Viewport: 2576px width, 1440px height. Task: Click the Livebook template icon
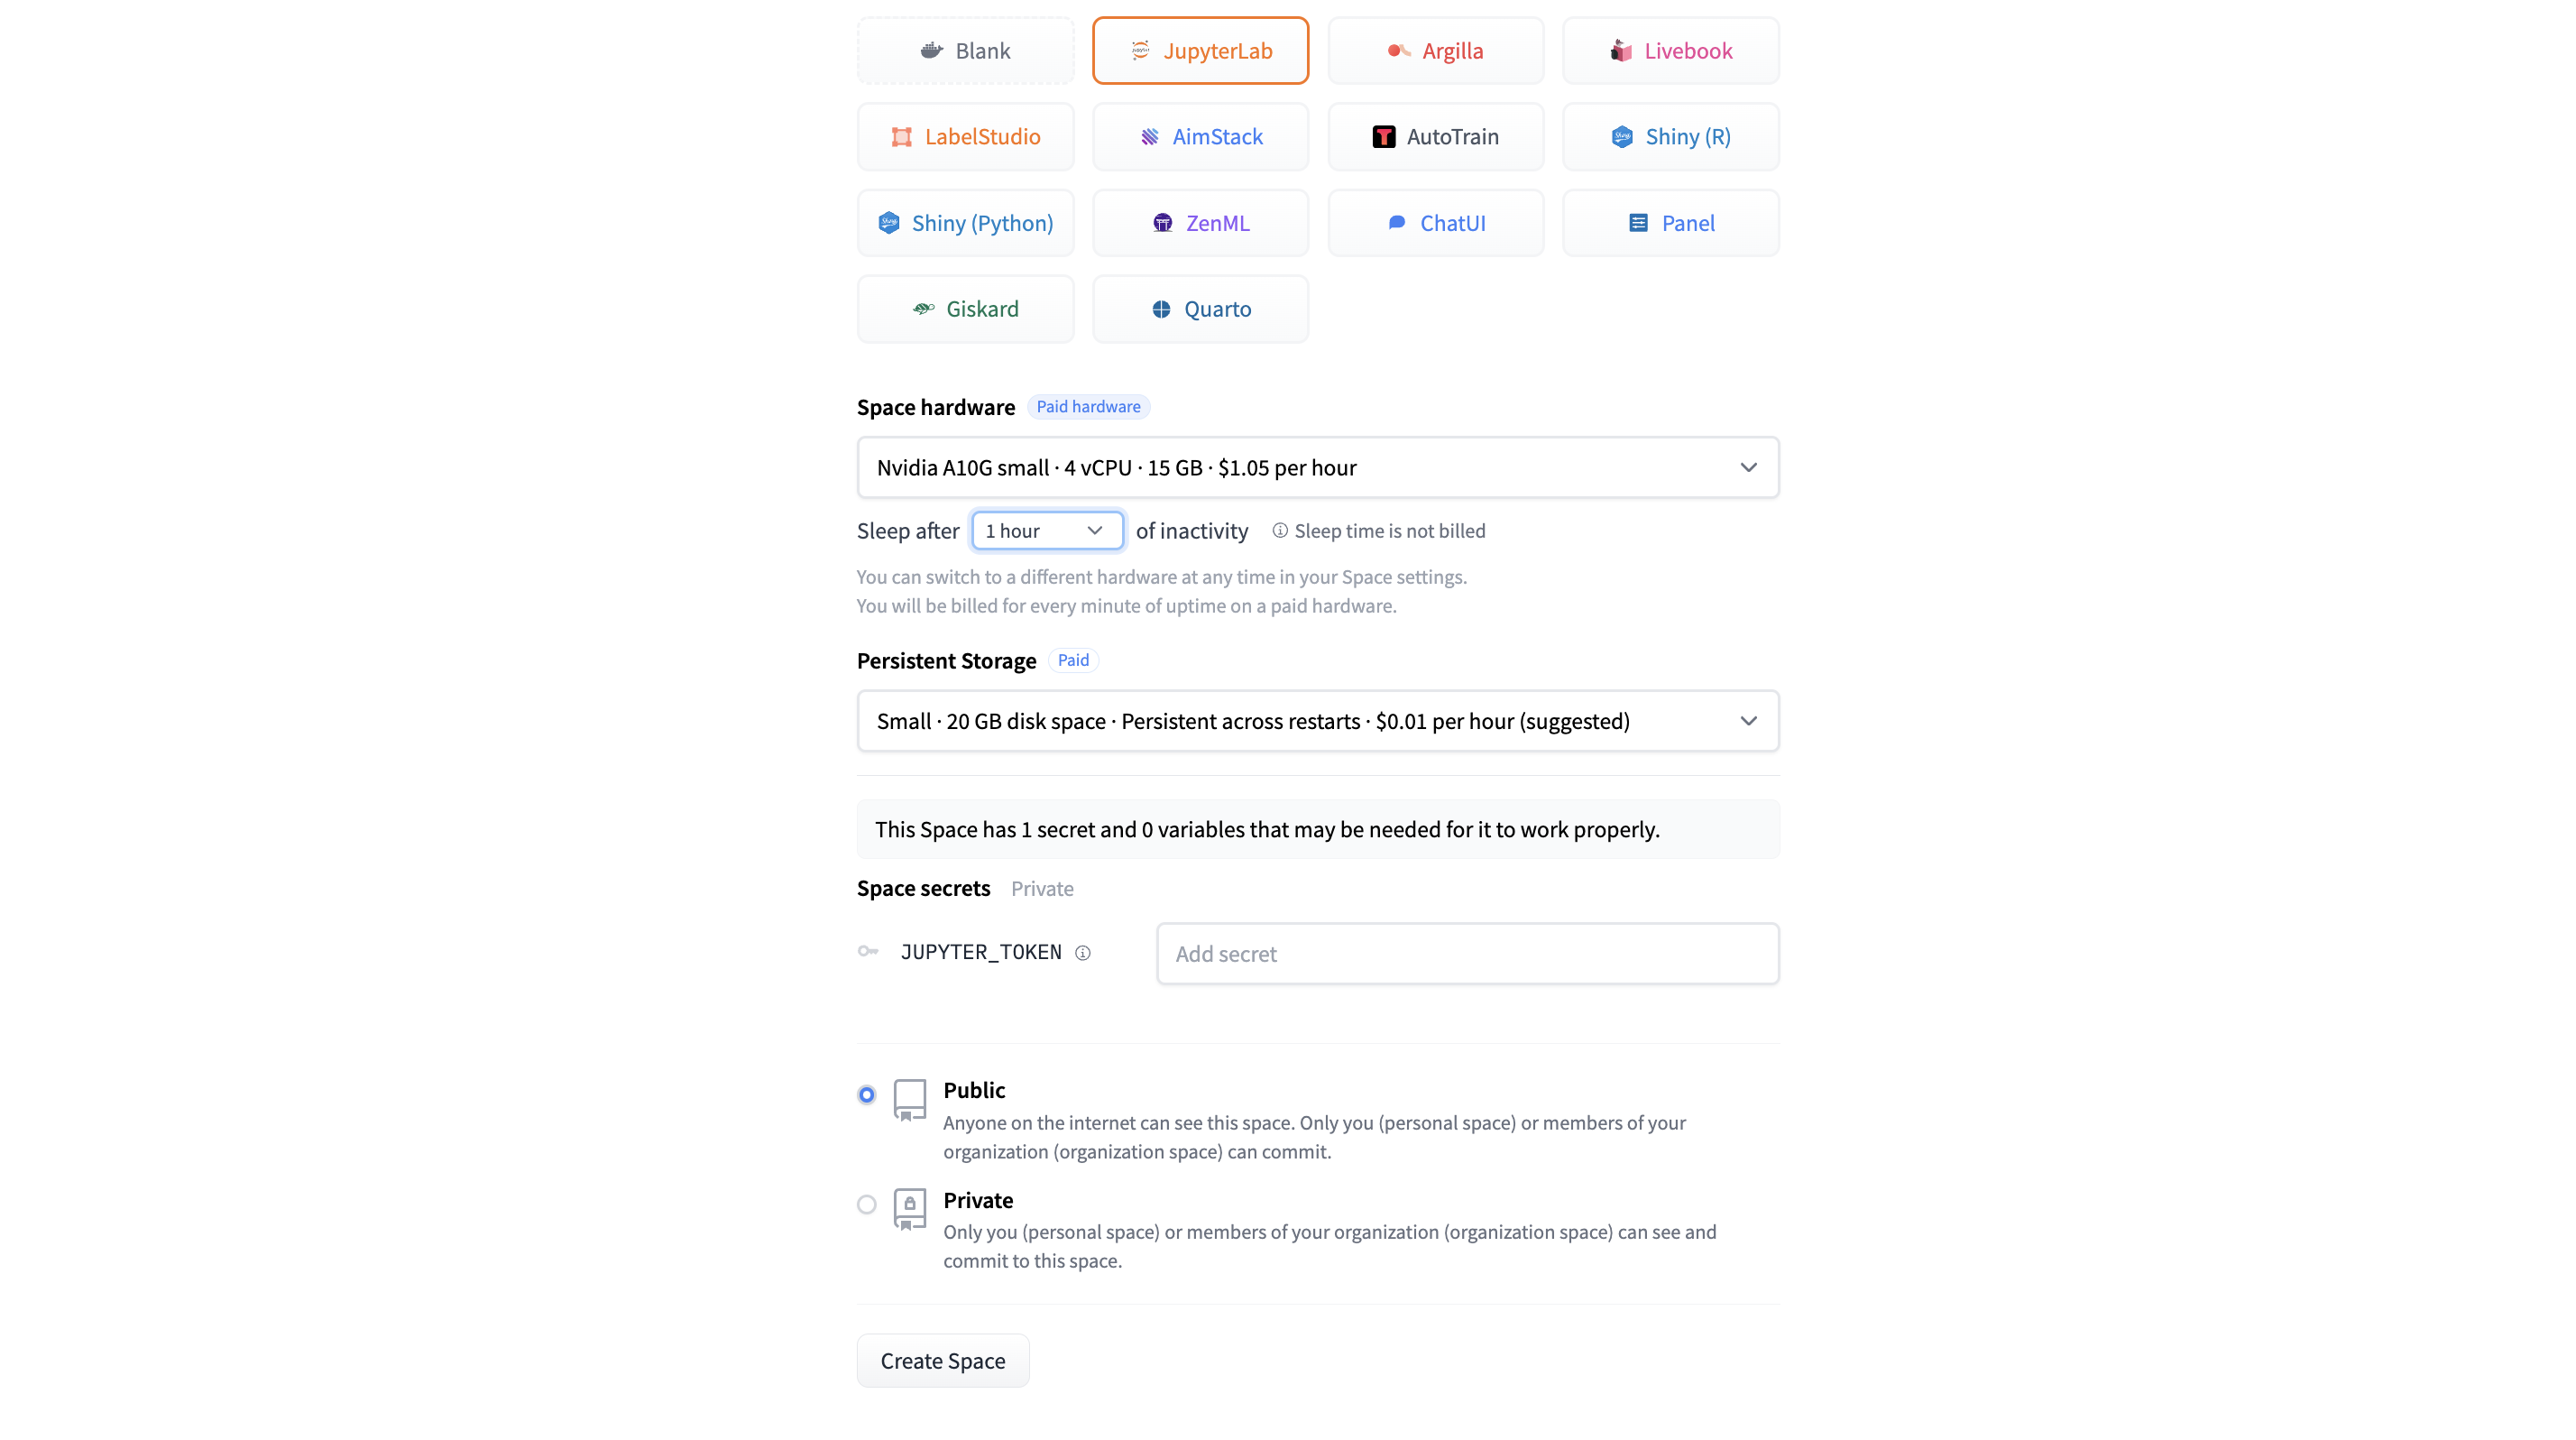tap(1621, 51)
